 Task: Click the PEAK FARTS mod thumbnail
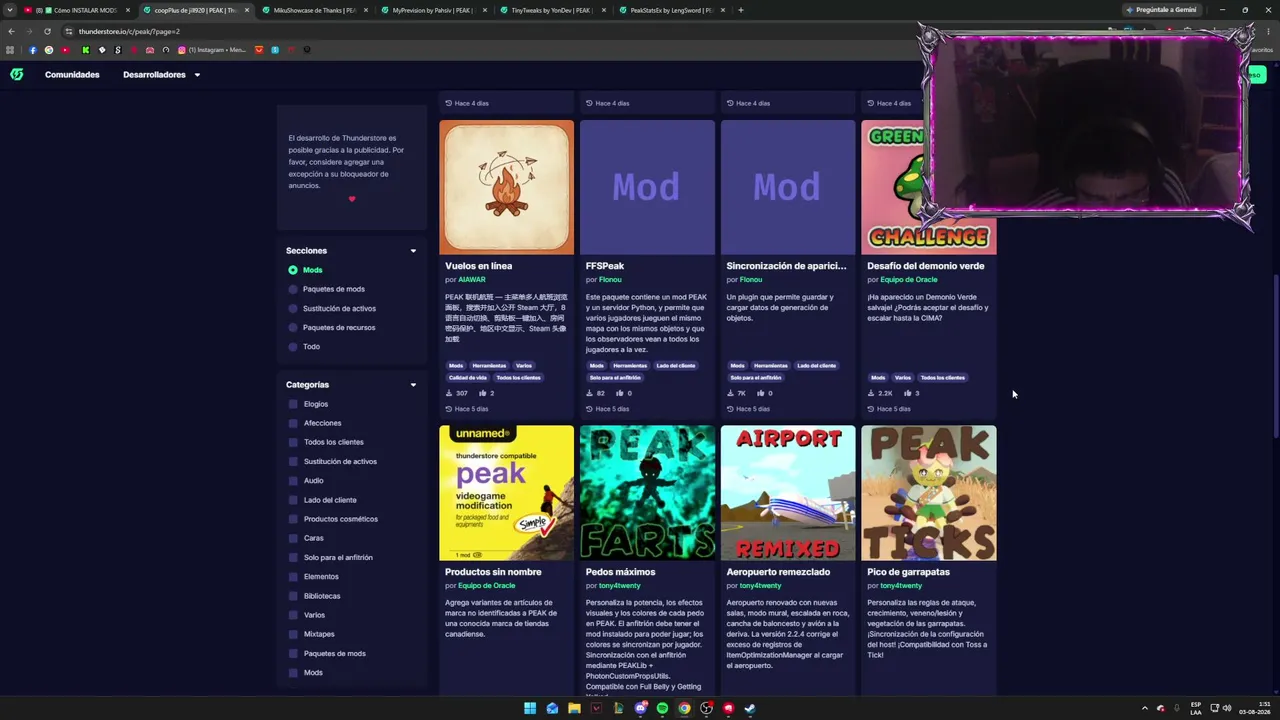647,493
